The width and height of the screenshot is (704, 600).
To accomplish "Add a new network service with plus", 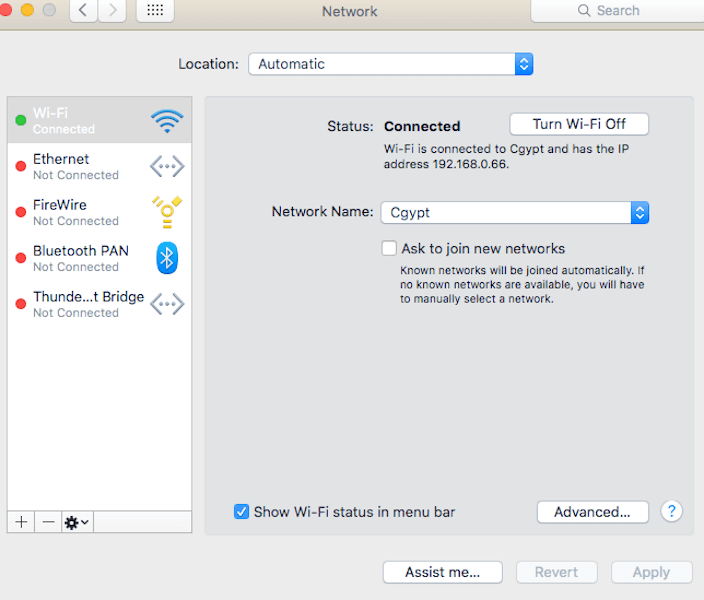I will [21, 522].
